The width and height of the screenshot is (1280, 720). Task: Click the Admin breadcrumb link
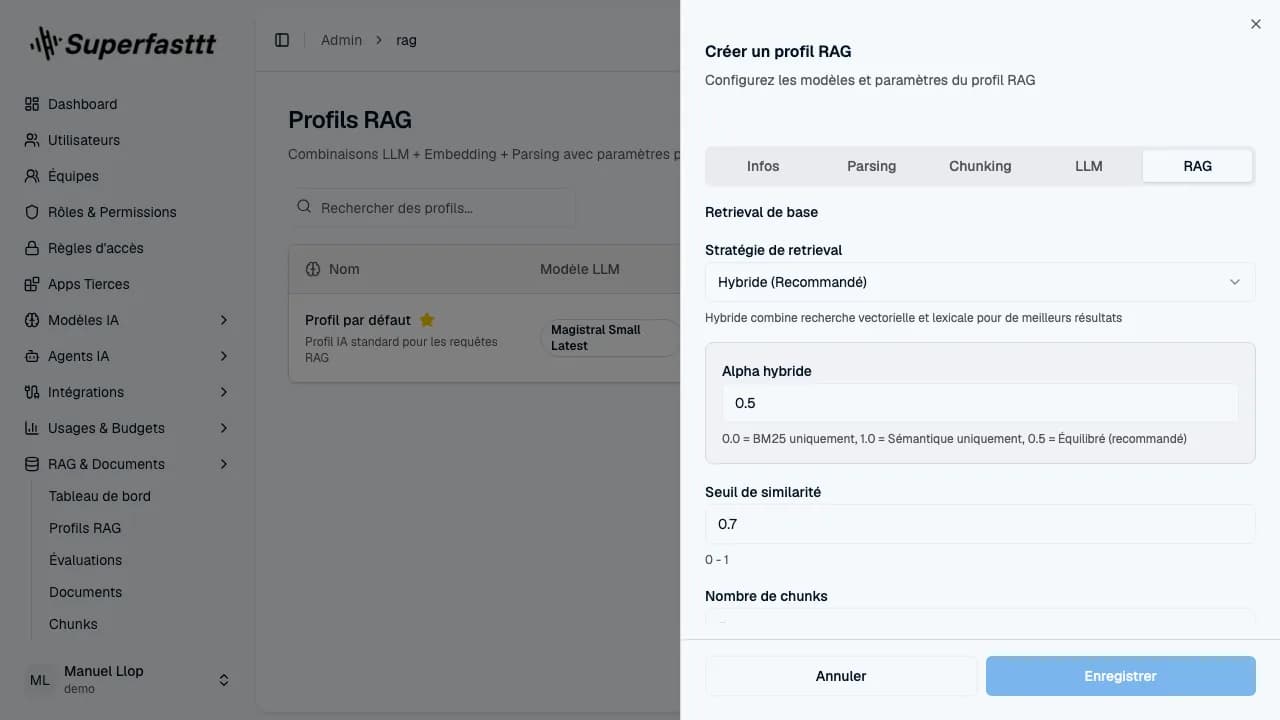(x=341, y=40)
